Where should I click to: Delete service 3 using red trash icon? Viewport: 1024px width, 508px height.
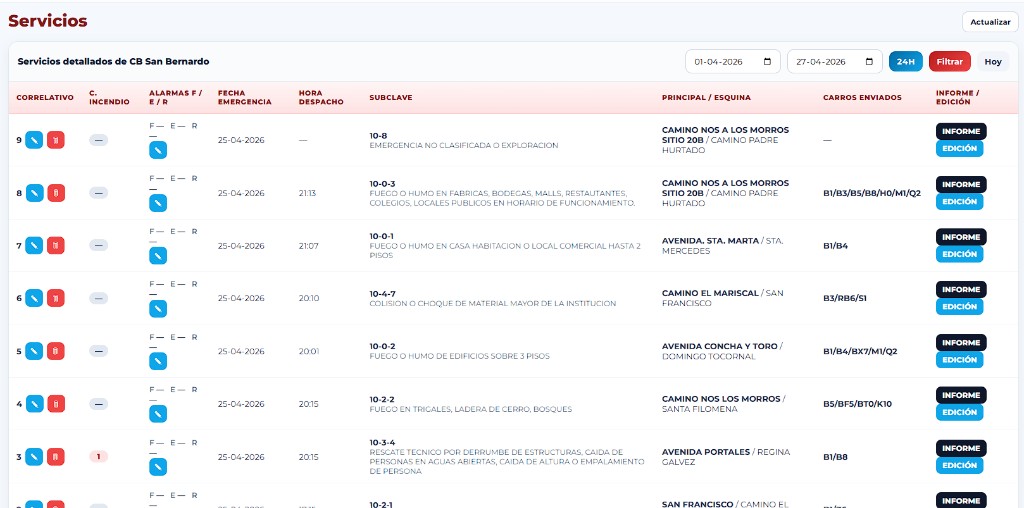tap(56, 456)
